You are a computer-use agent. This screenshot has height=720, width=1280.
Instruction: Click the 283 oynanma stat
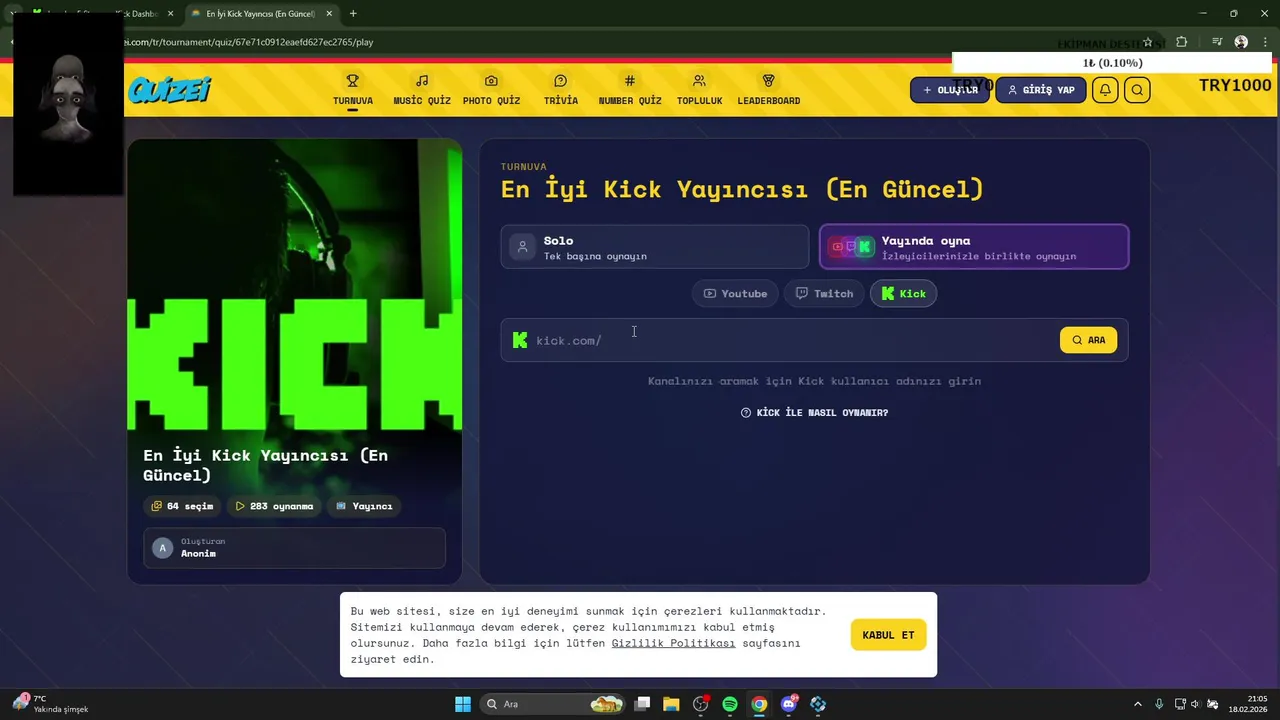275,506
